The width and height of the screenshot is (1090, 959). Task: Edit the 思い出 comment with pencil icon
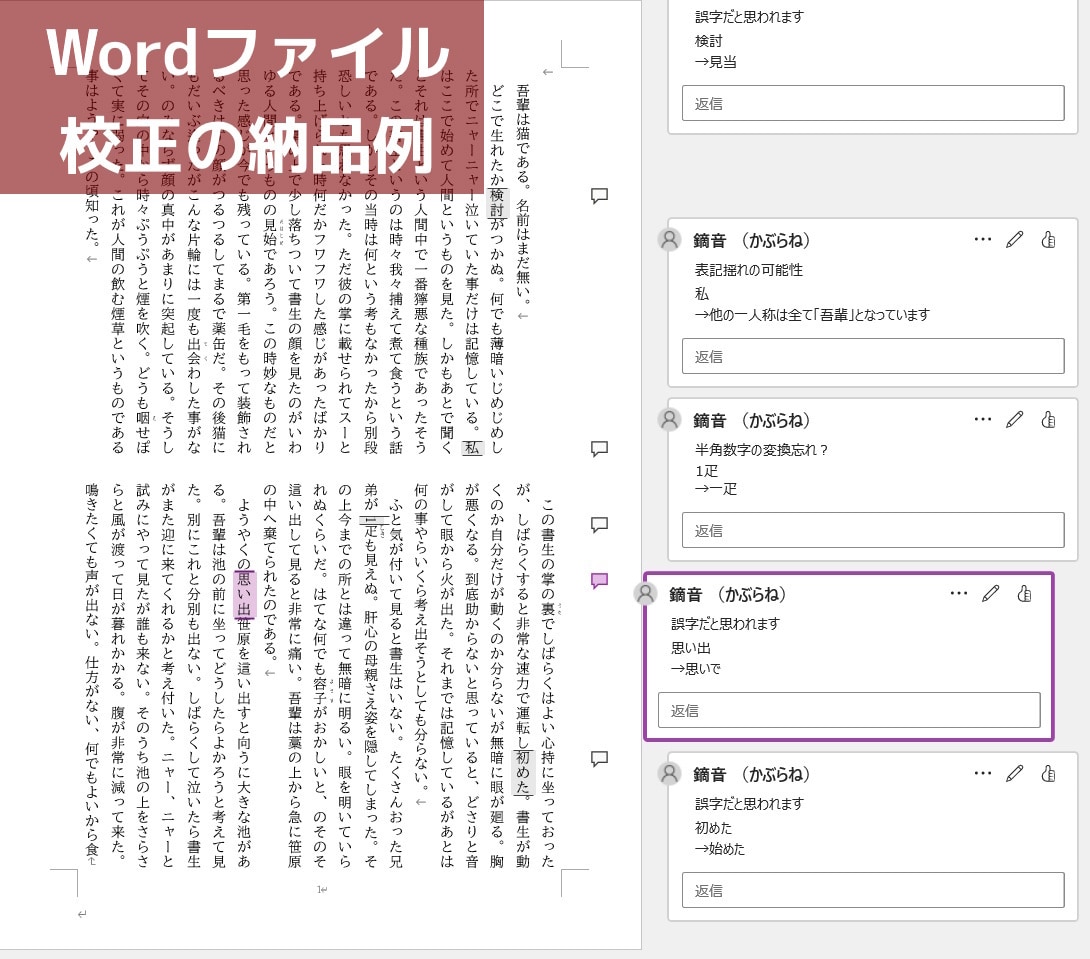tap(991, 593)
